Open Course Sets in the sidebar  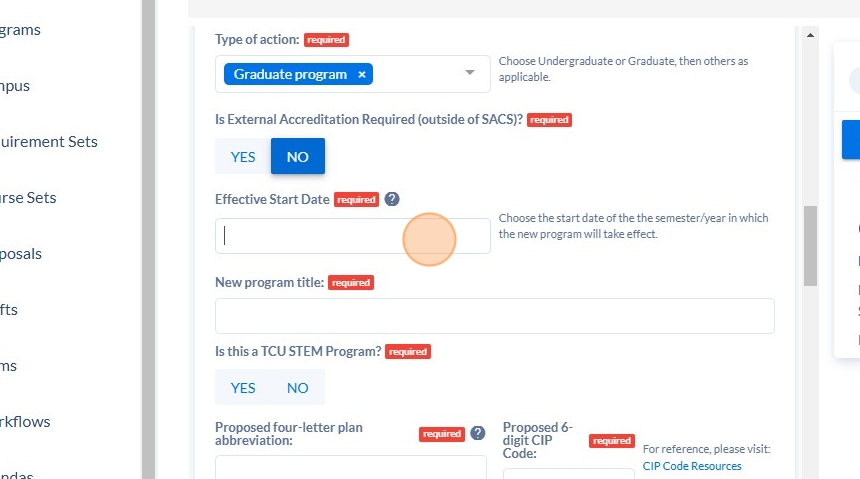pos(28,198)
